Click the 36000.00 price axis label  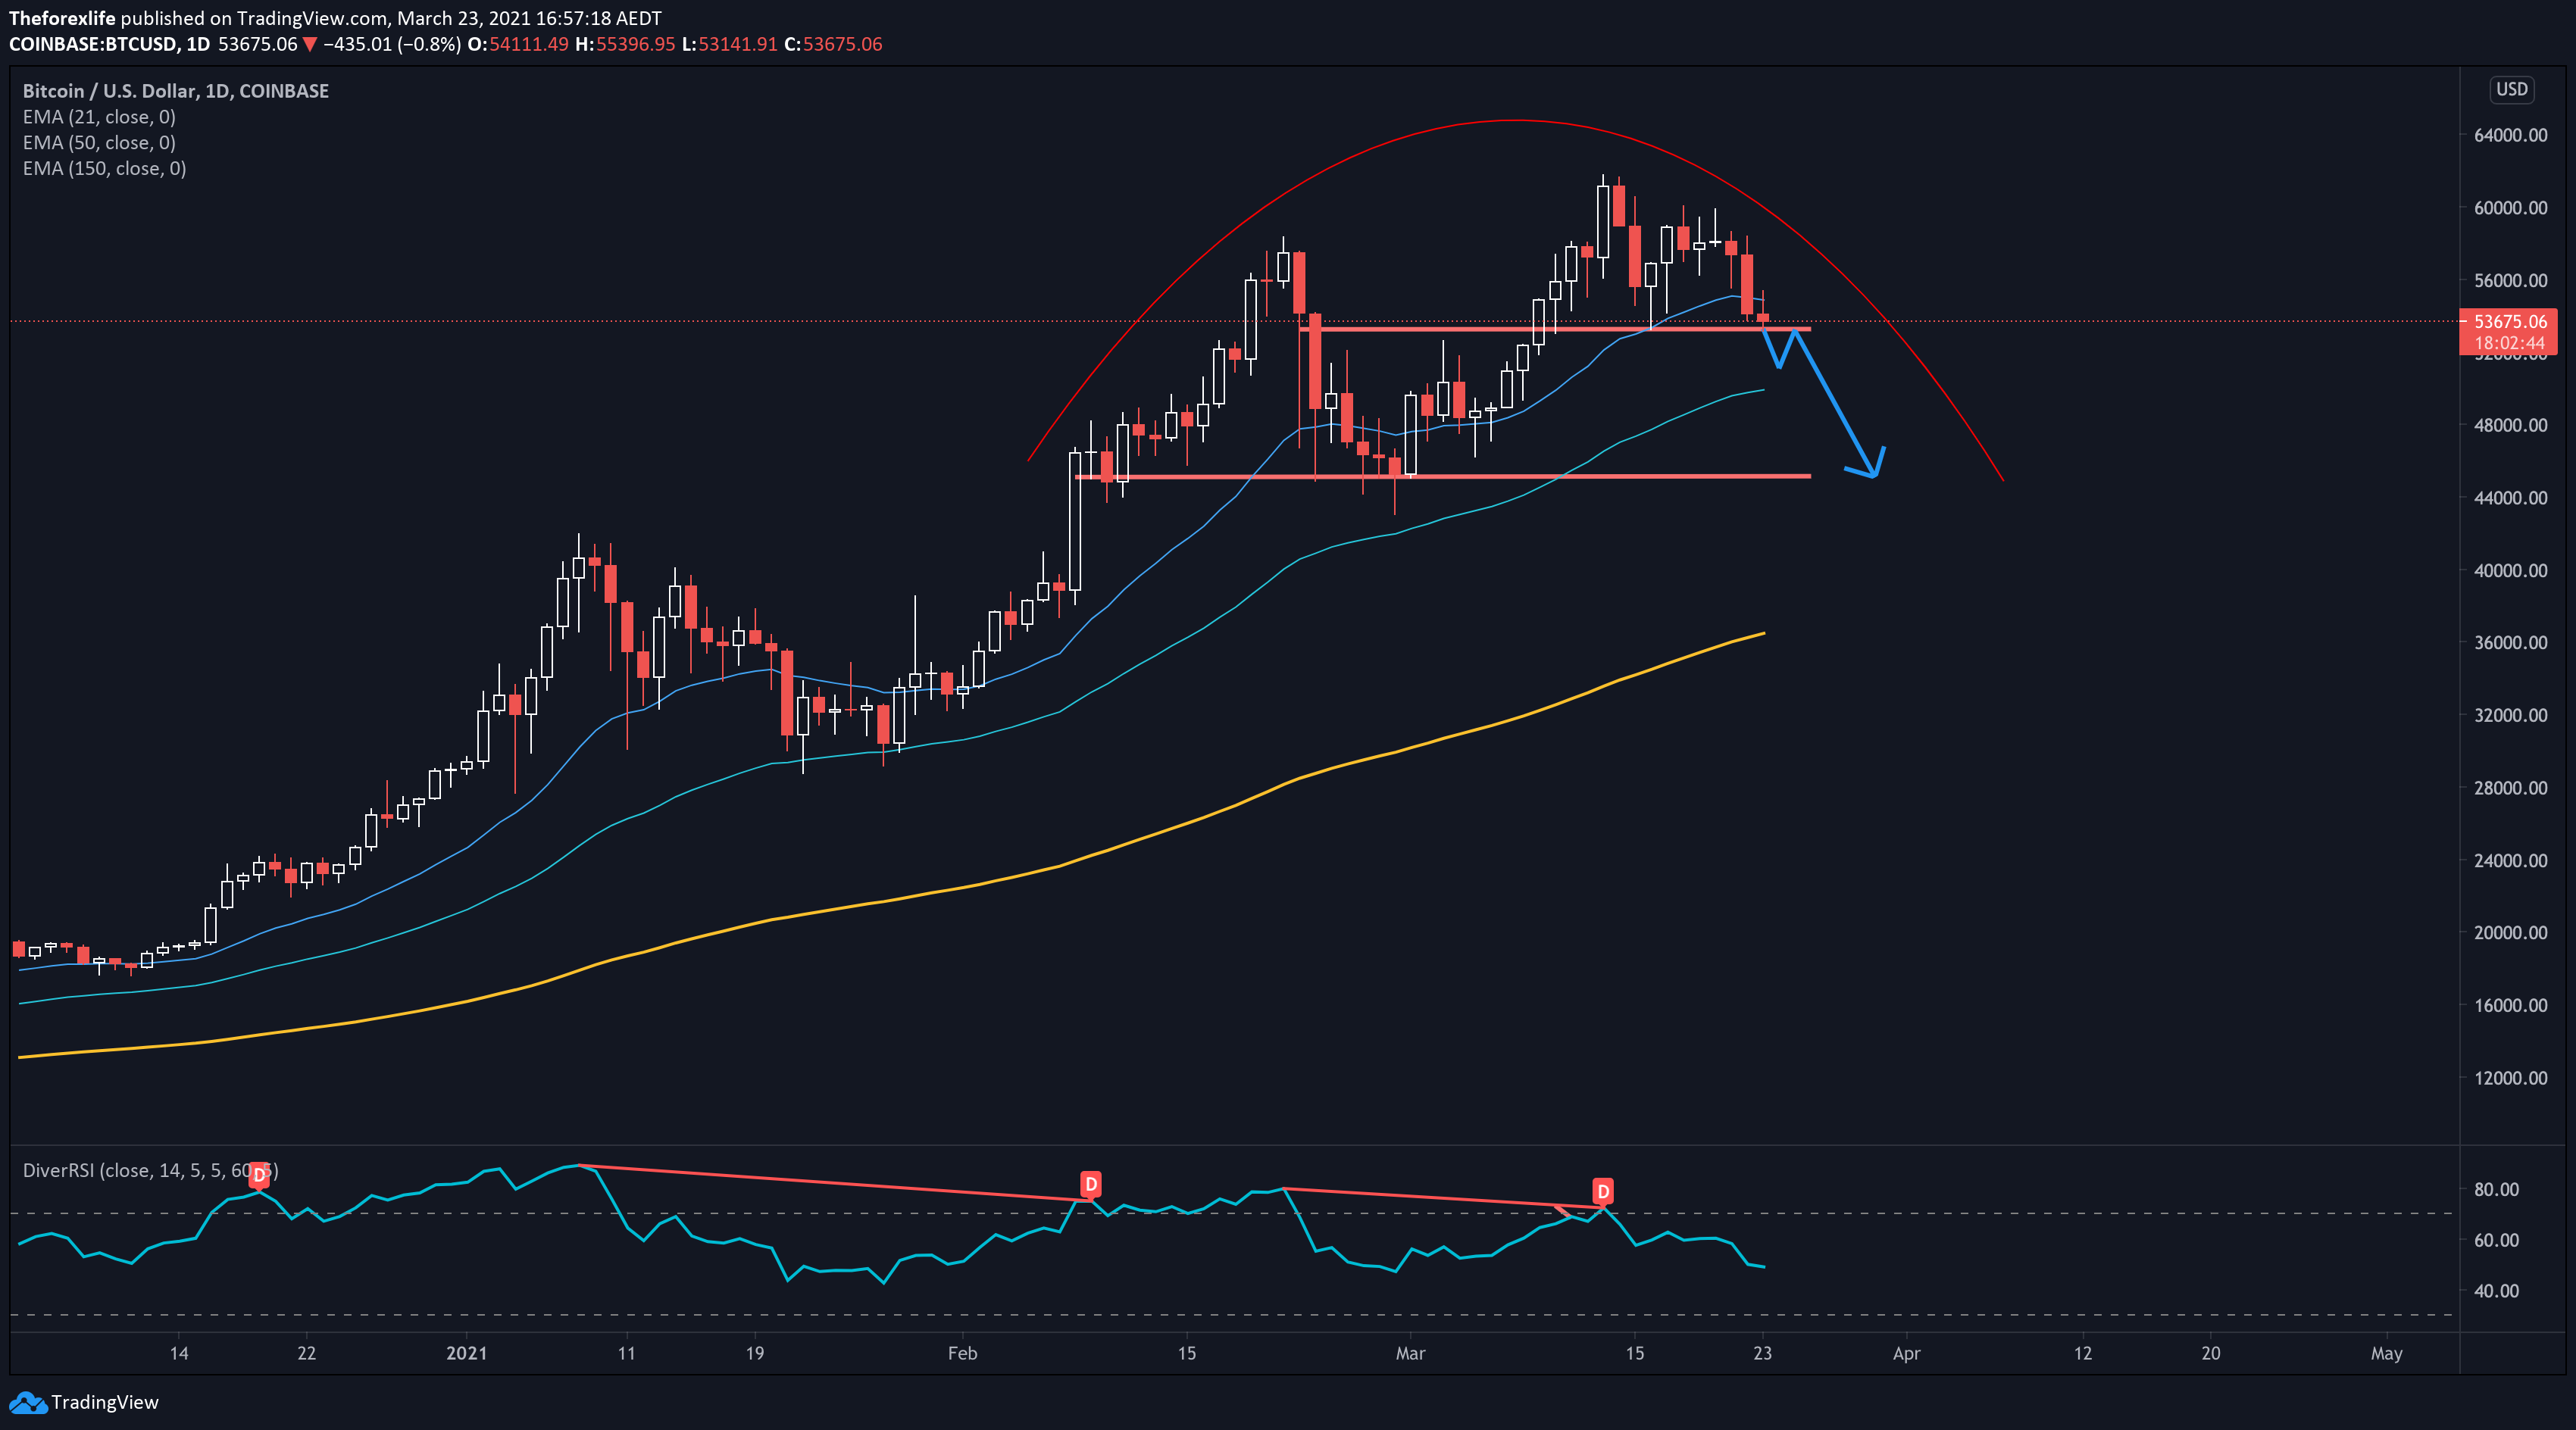click(2510, 643)
